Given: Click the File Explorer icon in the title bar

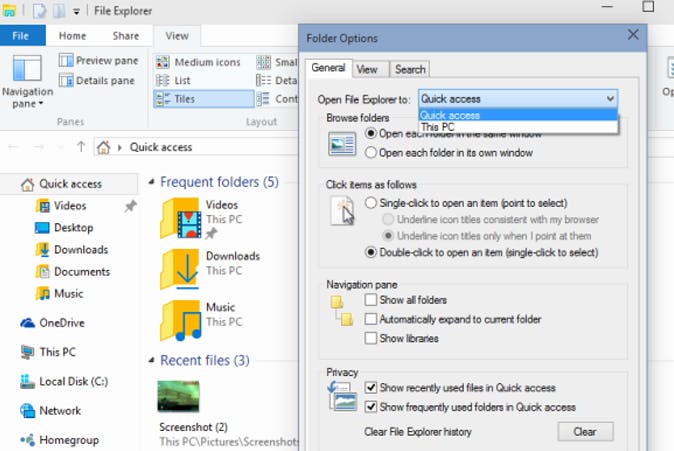Looking at the screenshot, I should click(9, 11).
